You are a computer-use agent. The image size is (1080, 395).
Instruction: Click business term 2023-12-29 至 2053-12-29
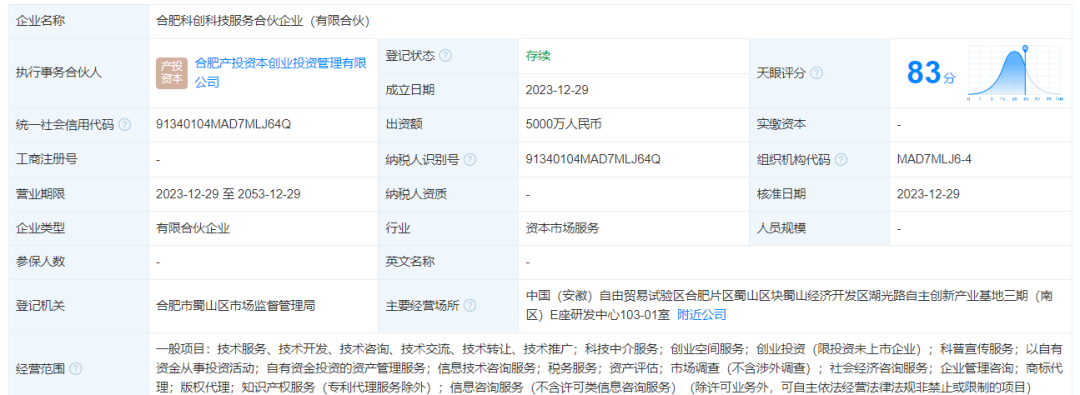(228, 194)
